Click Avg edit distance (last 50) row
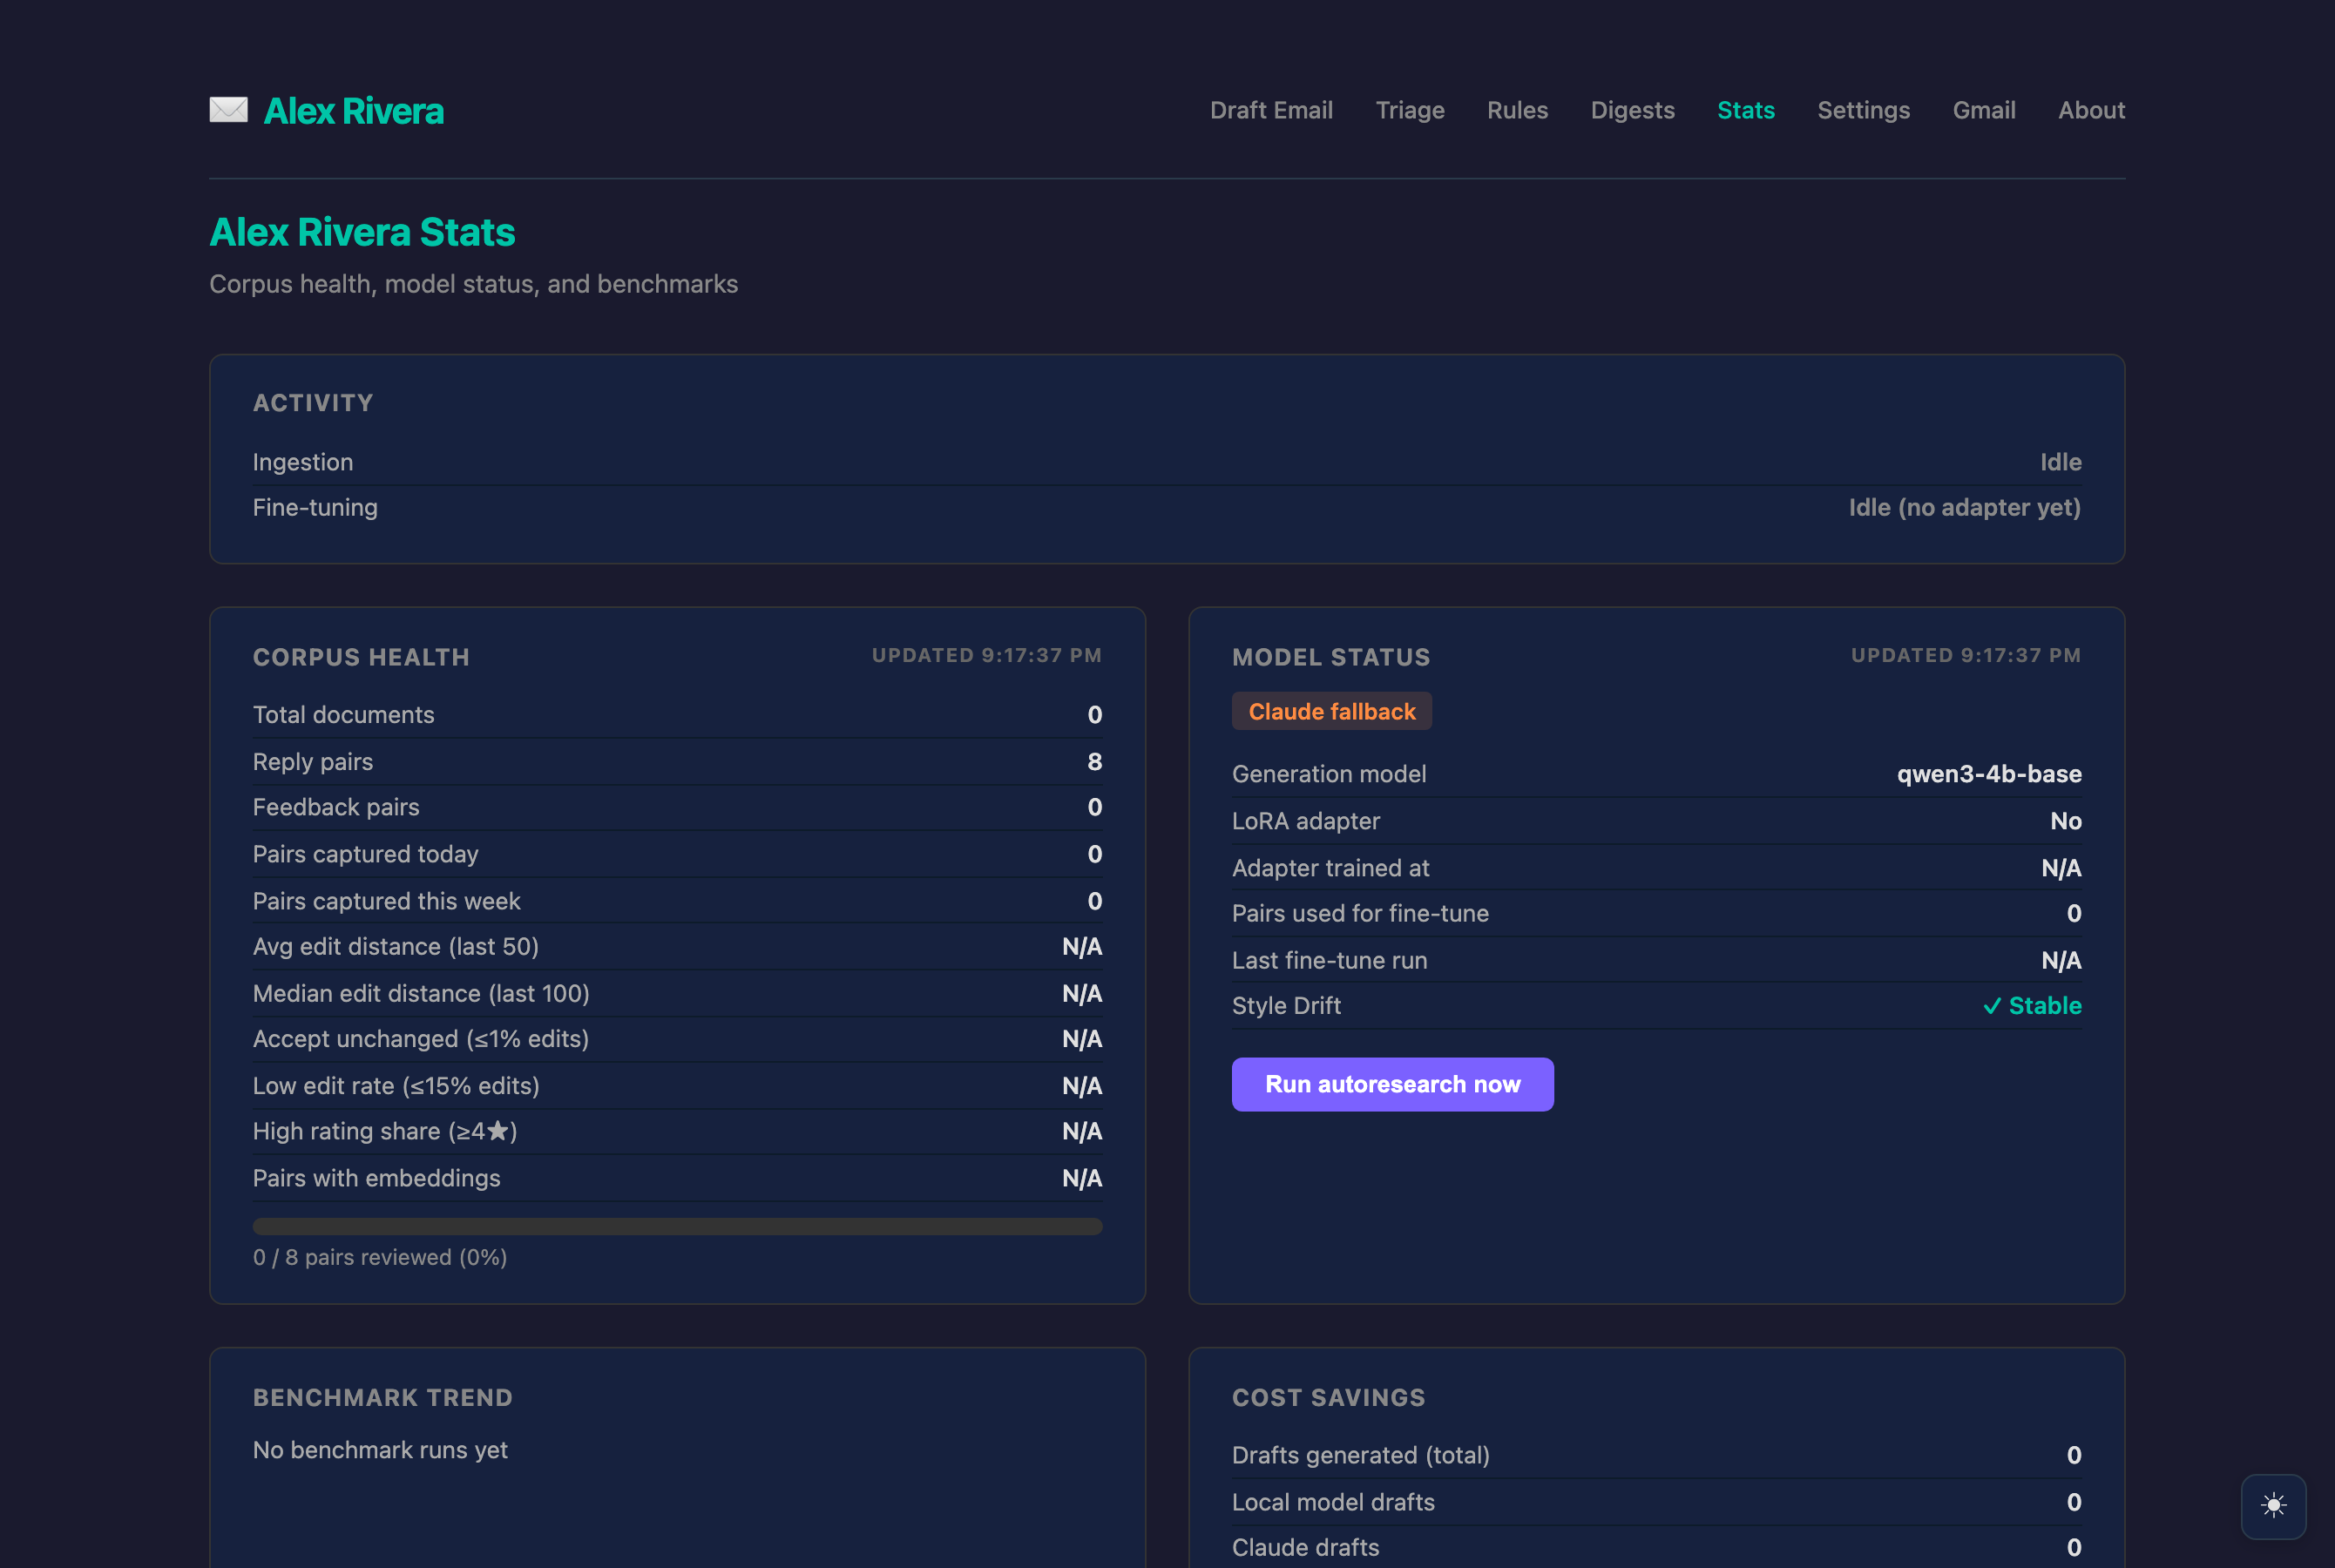This screenshot has height=1568, width=2335. pos(677,946)
